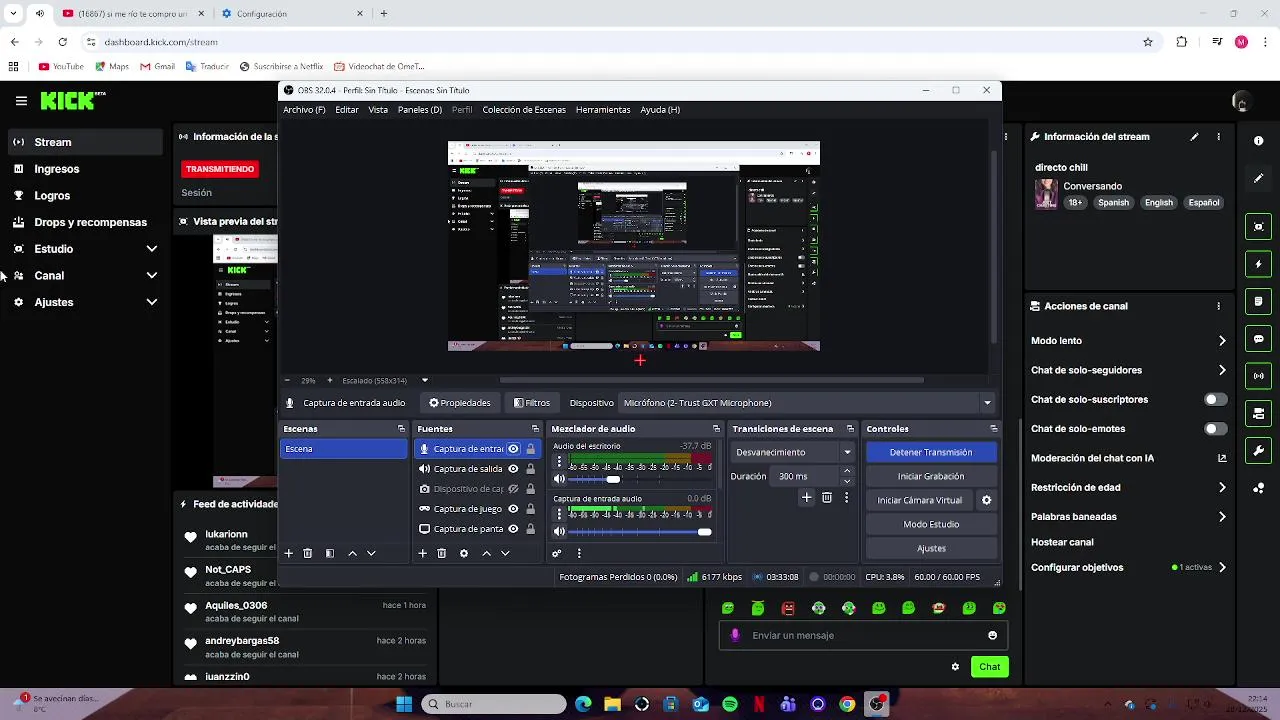Delete selected scene with Escenas trash icon

pyautogui.click(x=307, y=553)
